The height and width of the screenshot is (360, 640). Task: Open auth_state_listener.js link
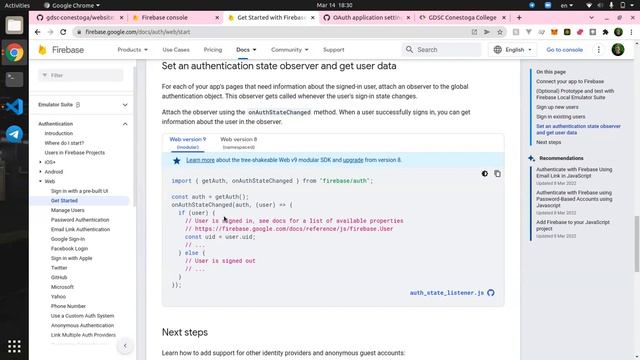click(447, 293)
